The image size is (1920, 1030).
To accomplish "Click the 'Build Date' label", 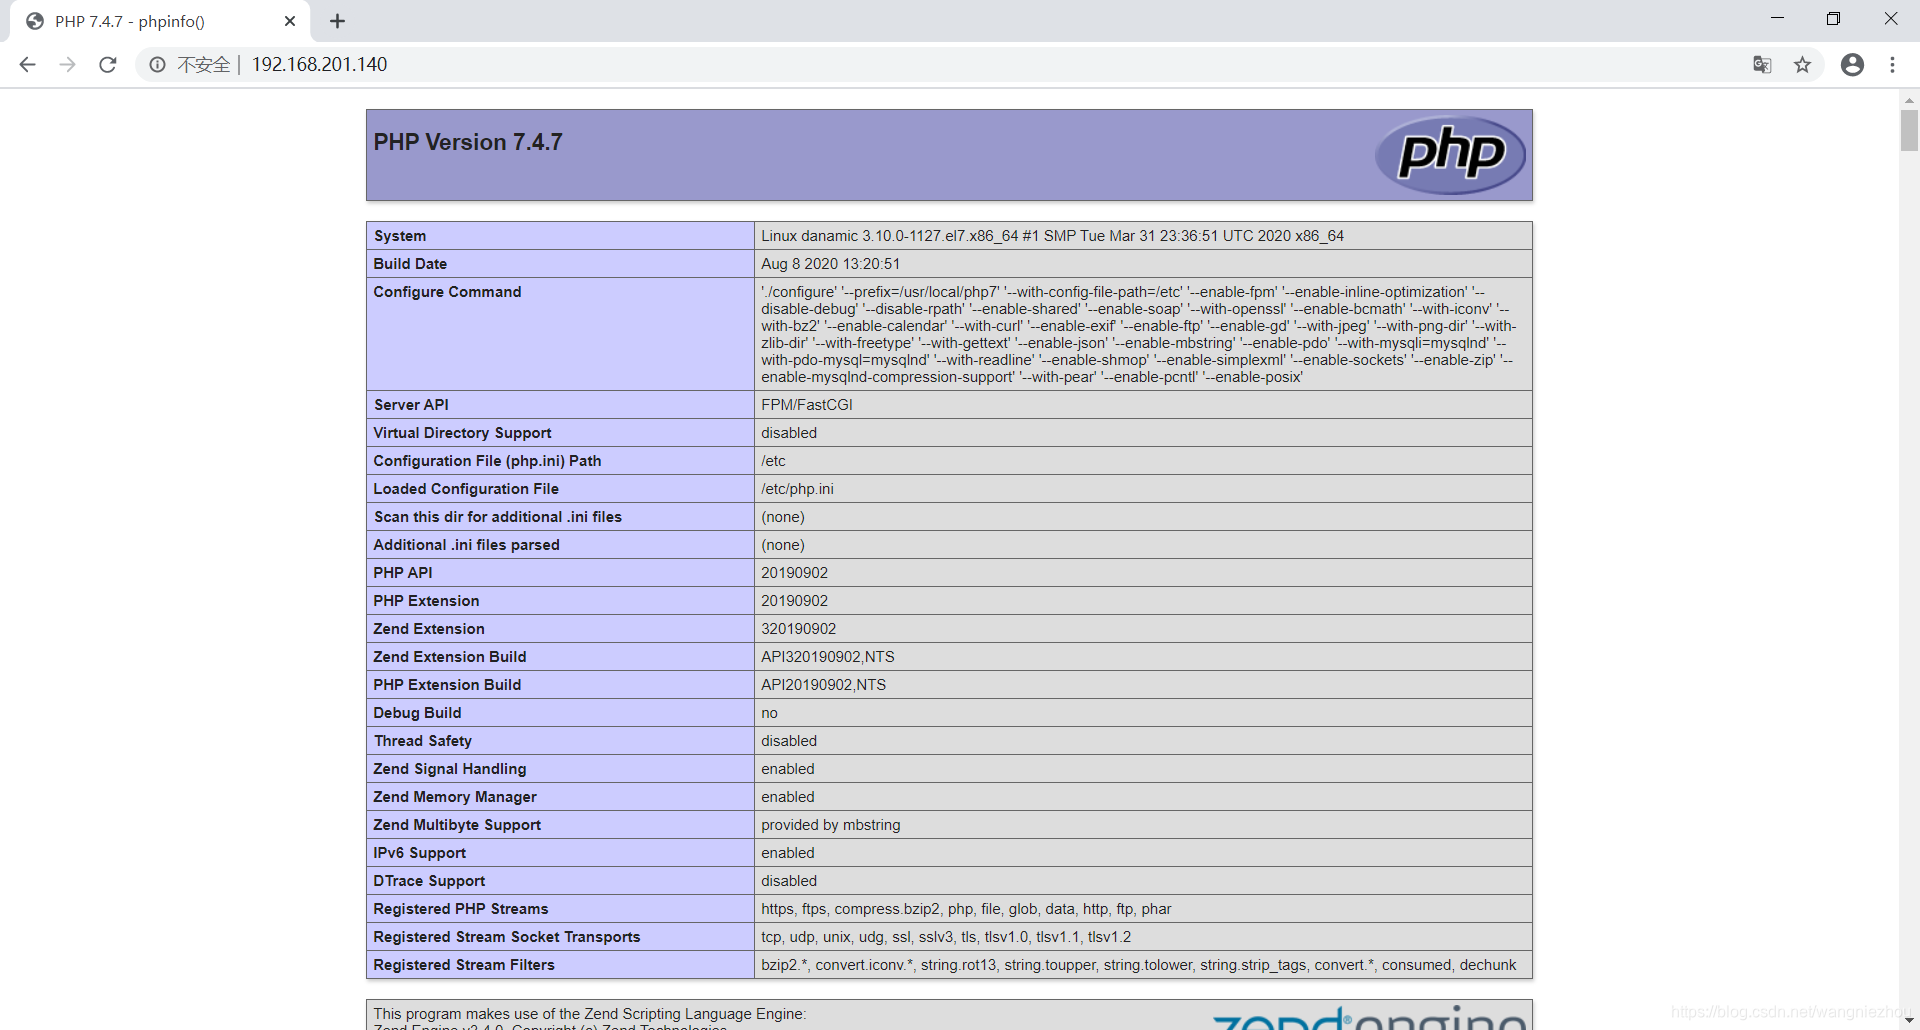I will [410, 264].
